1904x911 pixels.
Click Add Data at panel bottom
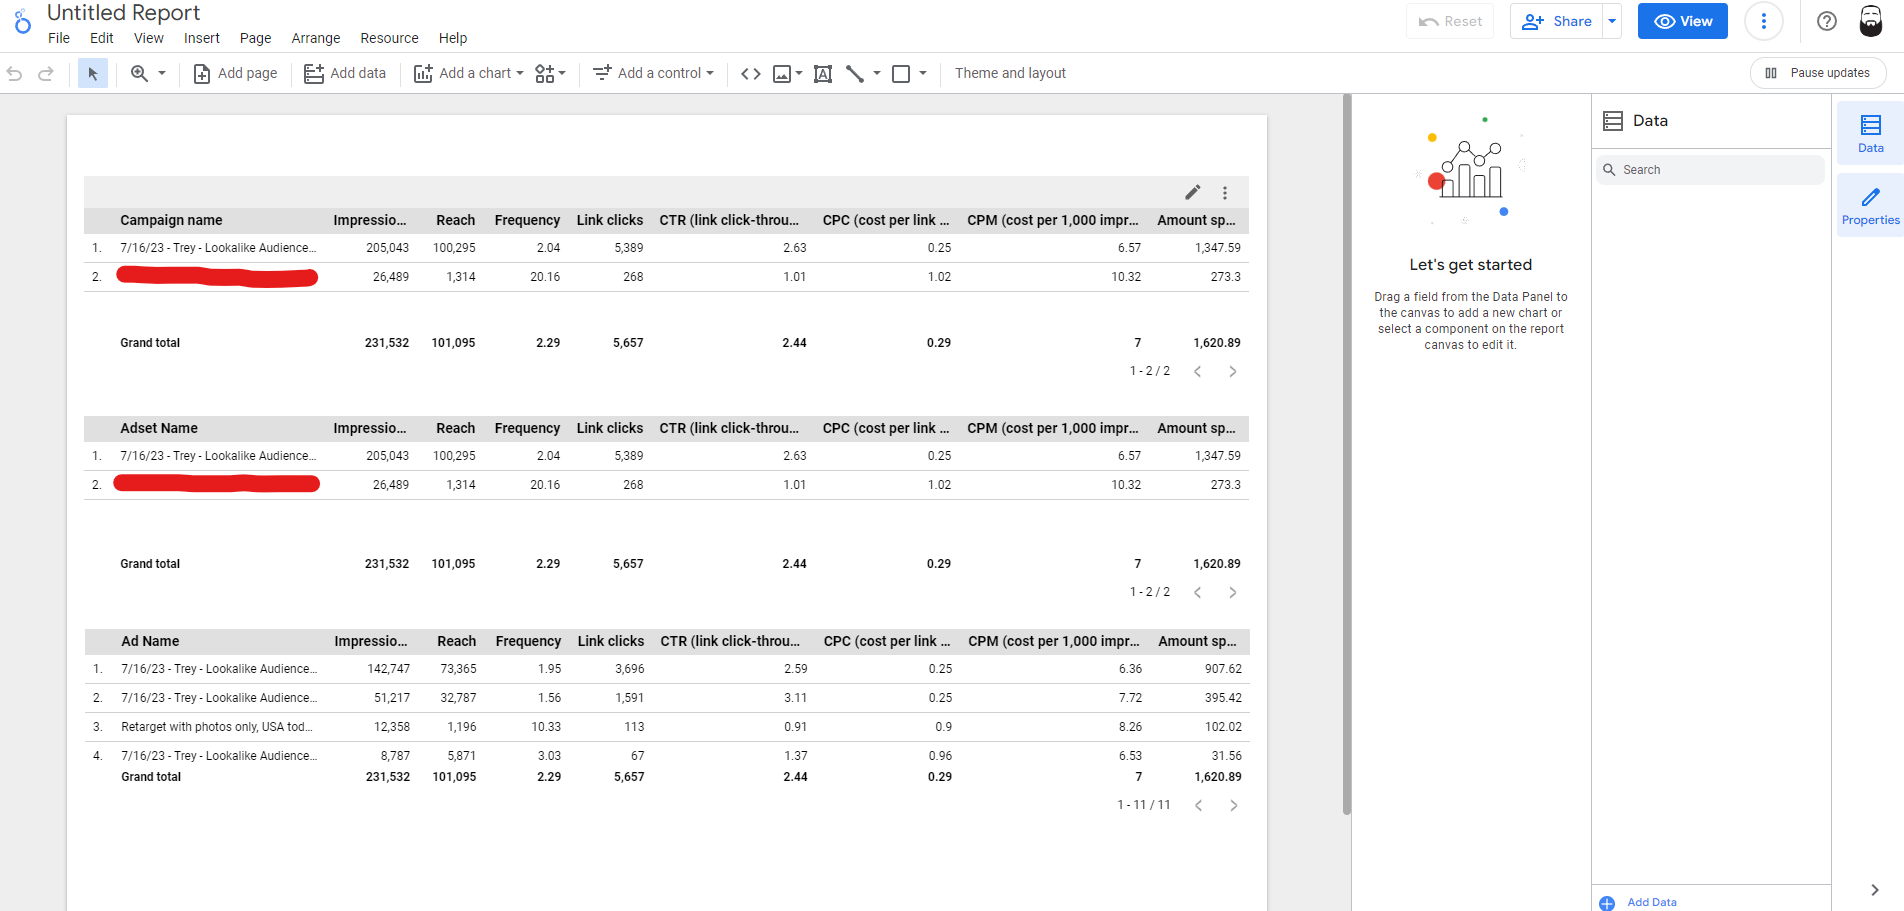[x=1650, y=902]
